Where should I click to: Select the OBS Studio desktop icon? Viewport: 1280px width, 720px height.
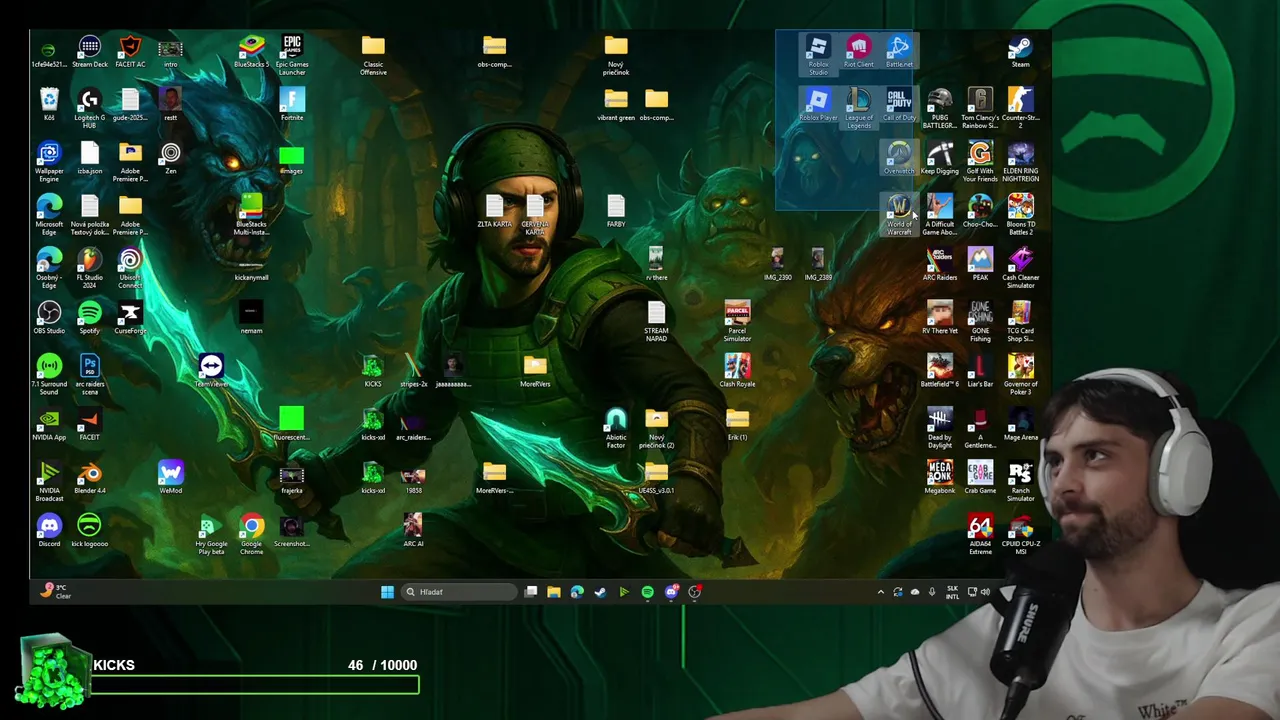pos(49,318)
